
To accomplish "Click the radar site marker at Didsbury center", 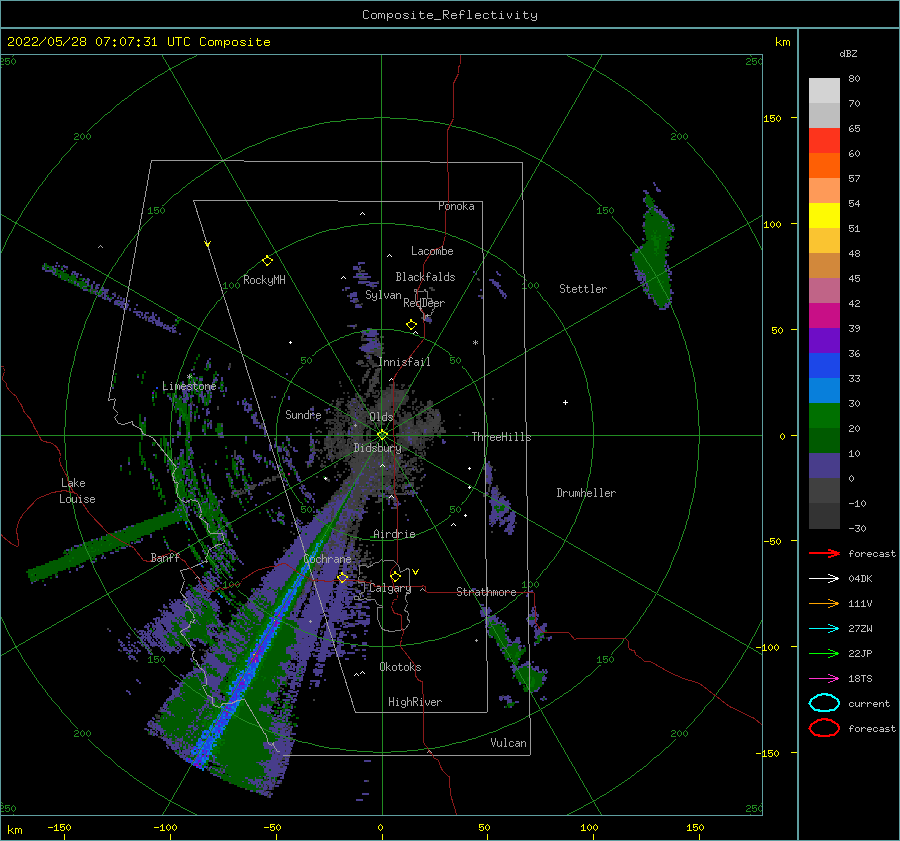I will click(x=382, y=435).
